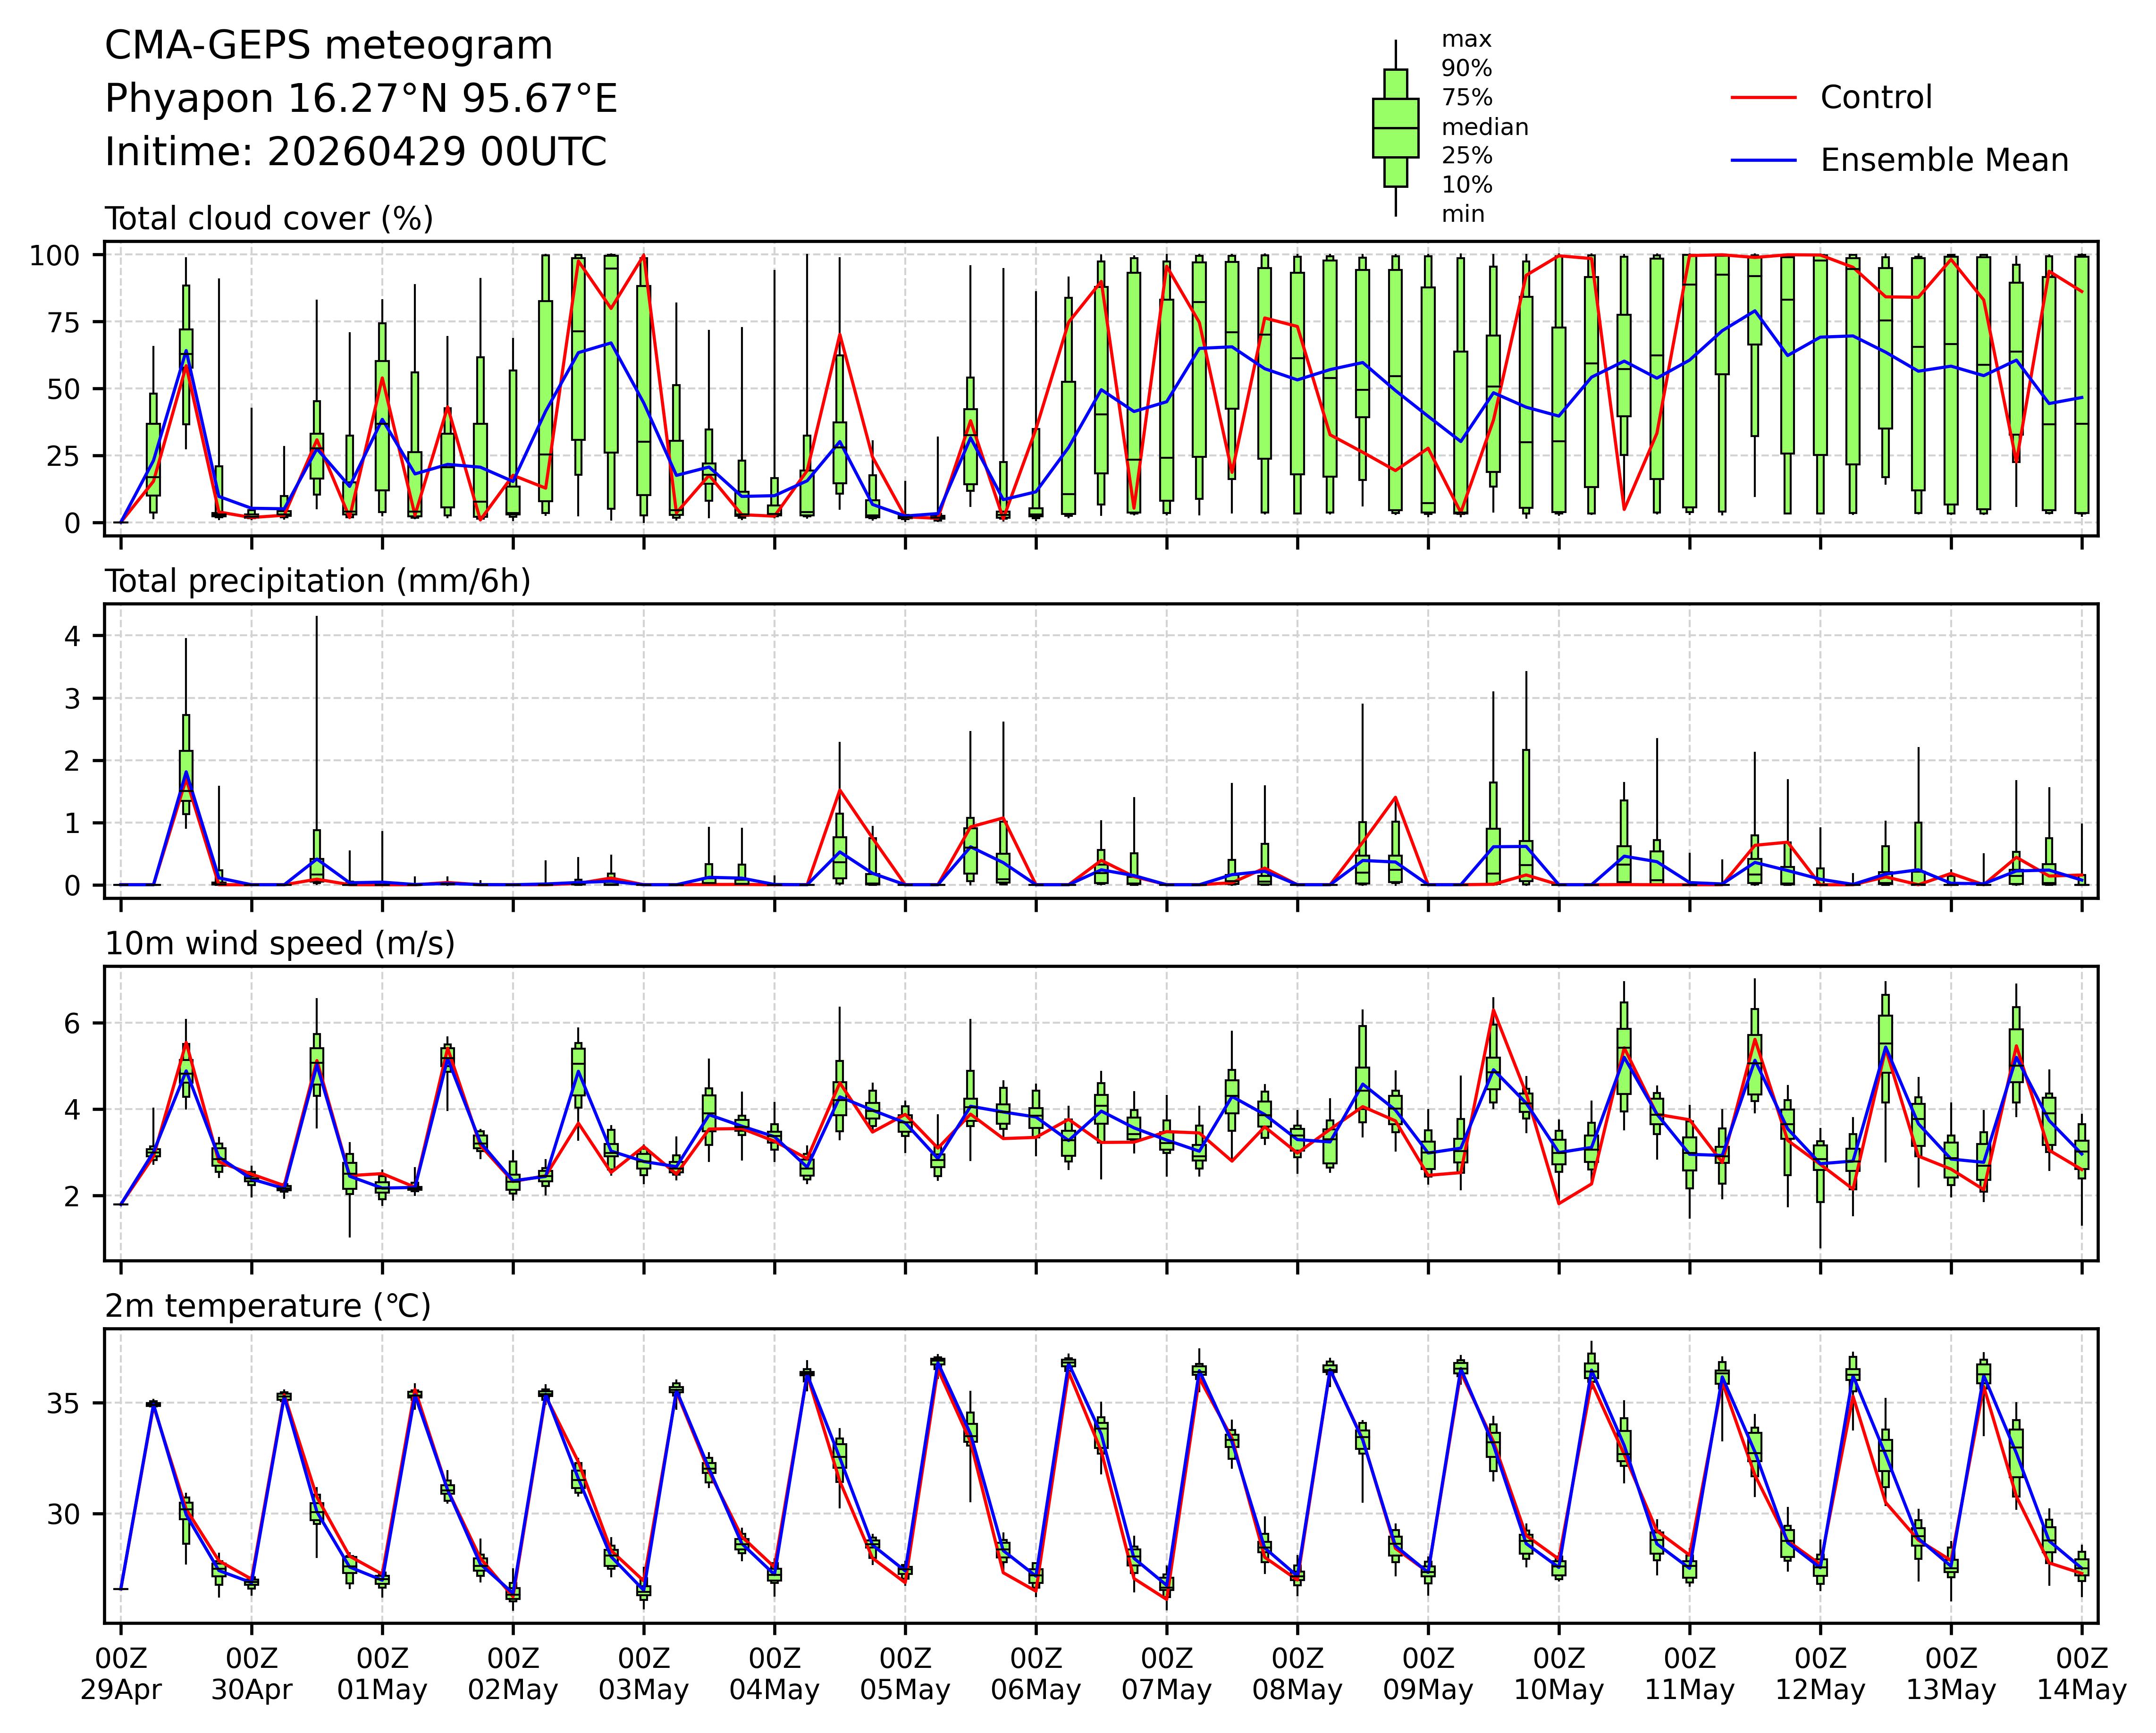
Task: Click the '00Z 29Apr' x-axis label
Action: click(121, 1674)
